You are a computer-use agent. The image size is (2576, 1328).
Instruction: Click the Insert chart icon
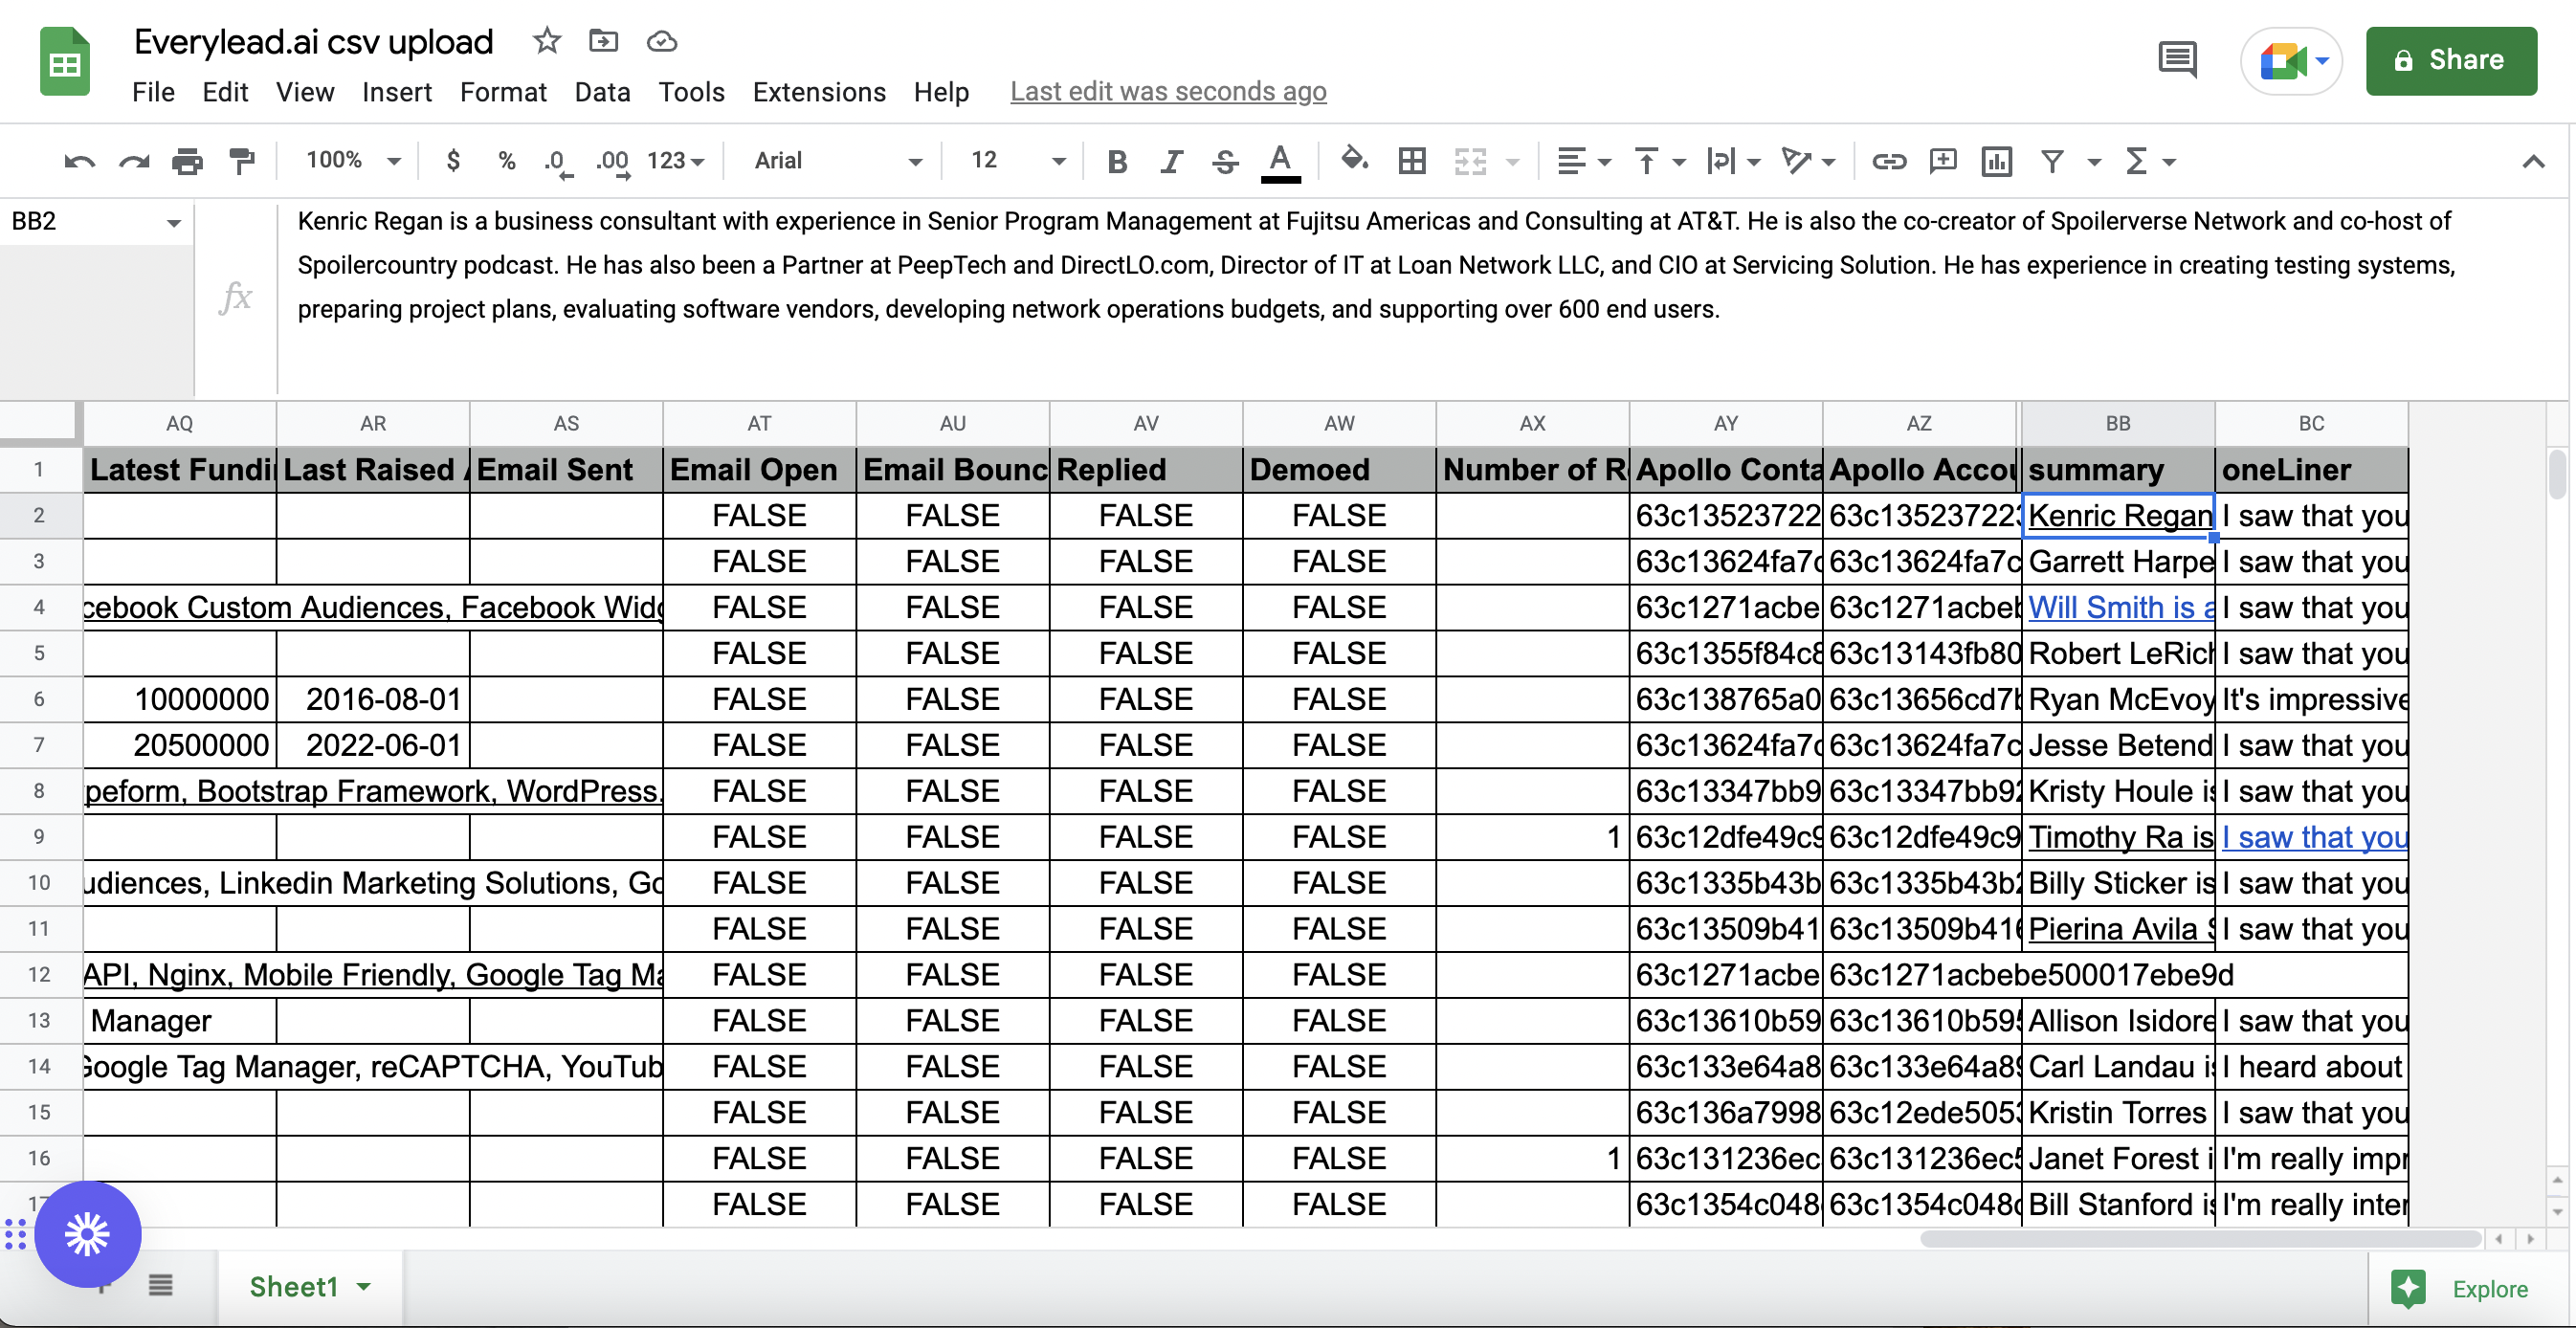point(1996,161)
